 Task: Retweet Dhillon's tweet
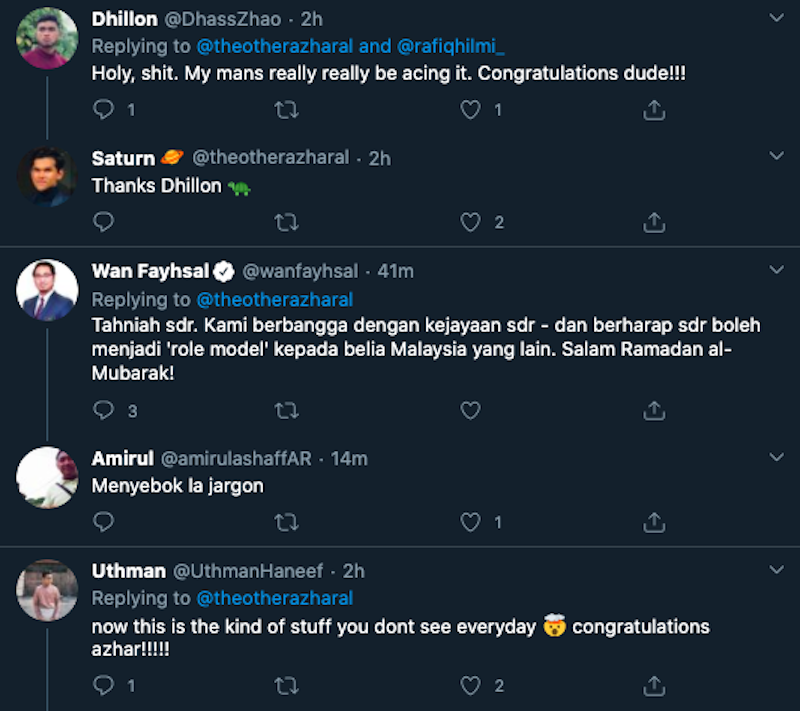(x=286, y=110)
